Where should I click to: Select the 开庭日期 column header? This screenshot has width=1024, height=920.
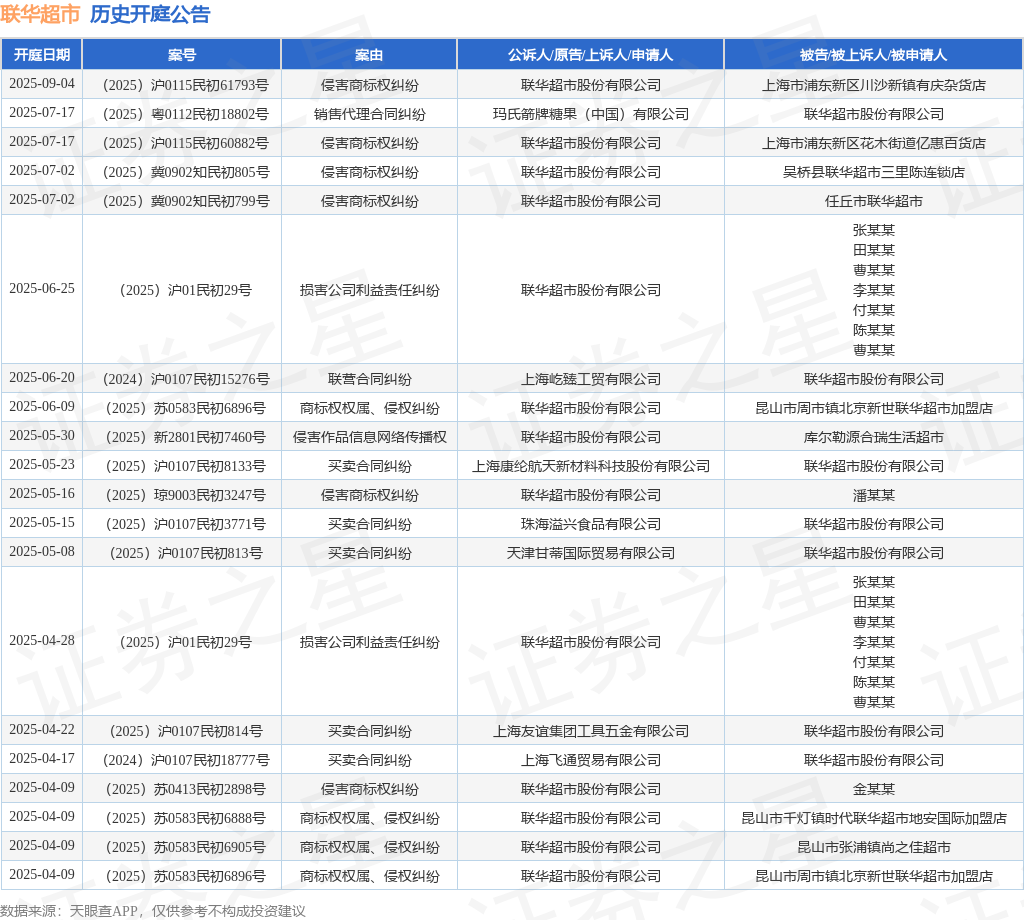pyautogui.click(x=42, y=55)
